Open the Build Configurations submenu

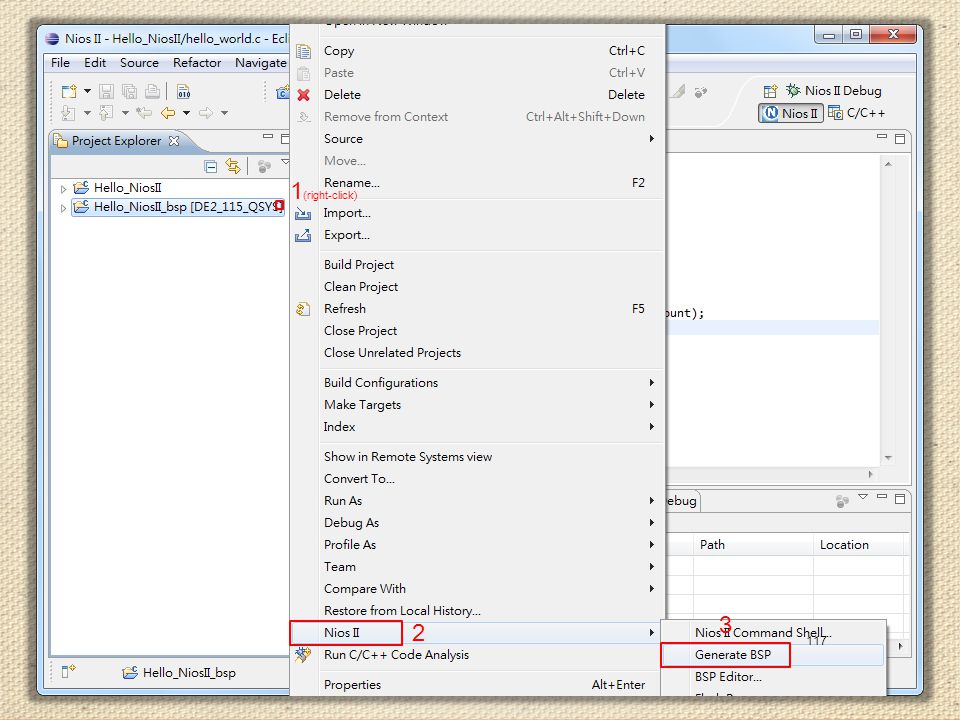coord(478,383)
